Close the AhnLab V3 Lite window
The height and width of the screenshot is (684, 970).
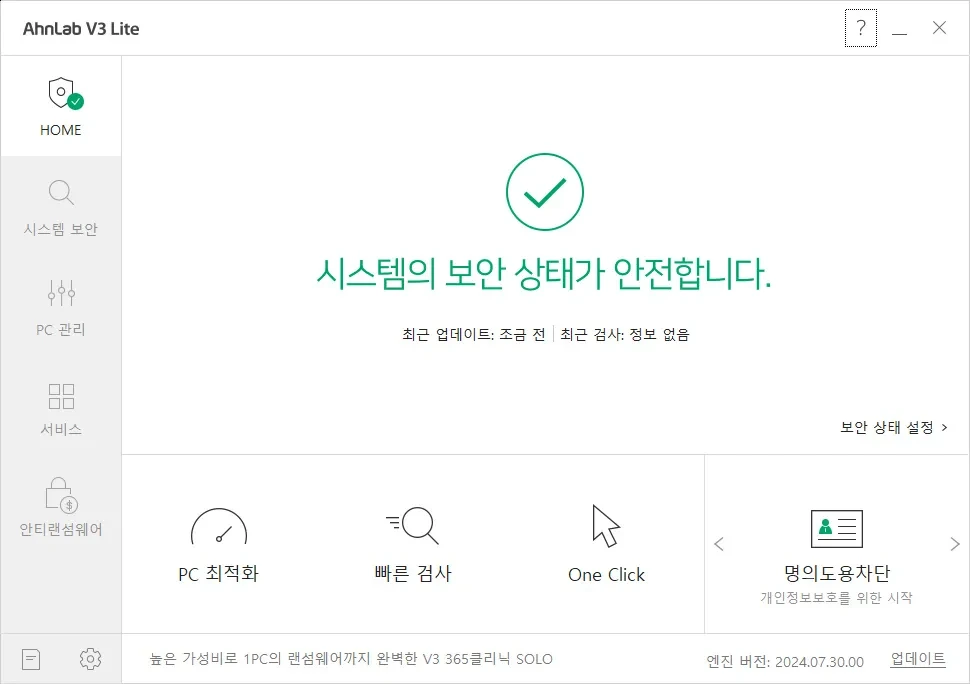[939, 28]
